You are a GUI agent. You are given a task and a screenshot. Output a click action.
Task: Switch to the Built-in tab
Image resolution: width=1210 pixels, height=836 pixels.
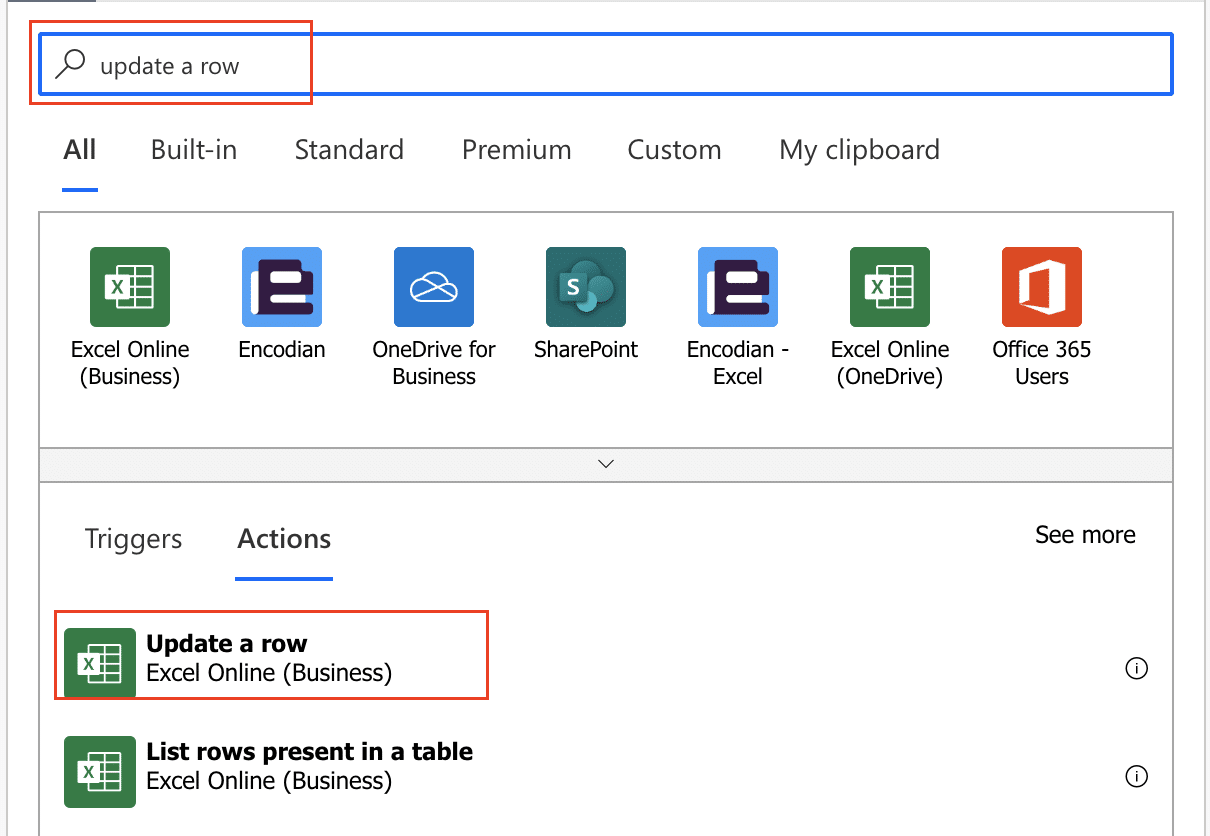(x=194, y=150)
